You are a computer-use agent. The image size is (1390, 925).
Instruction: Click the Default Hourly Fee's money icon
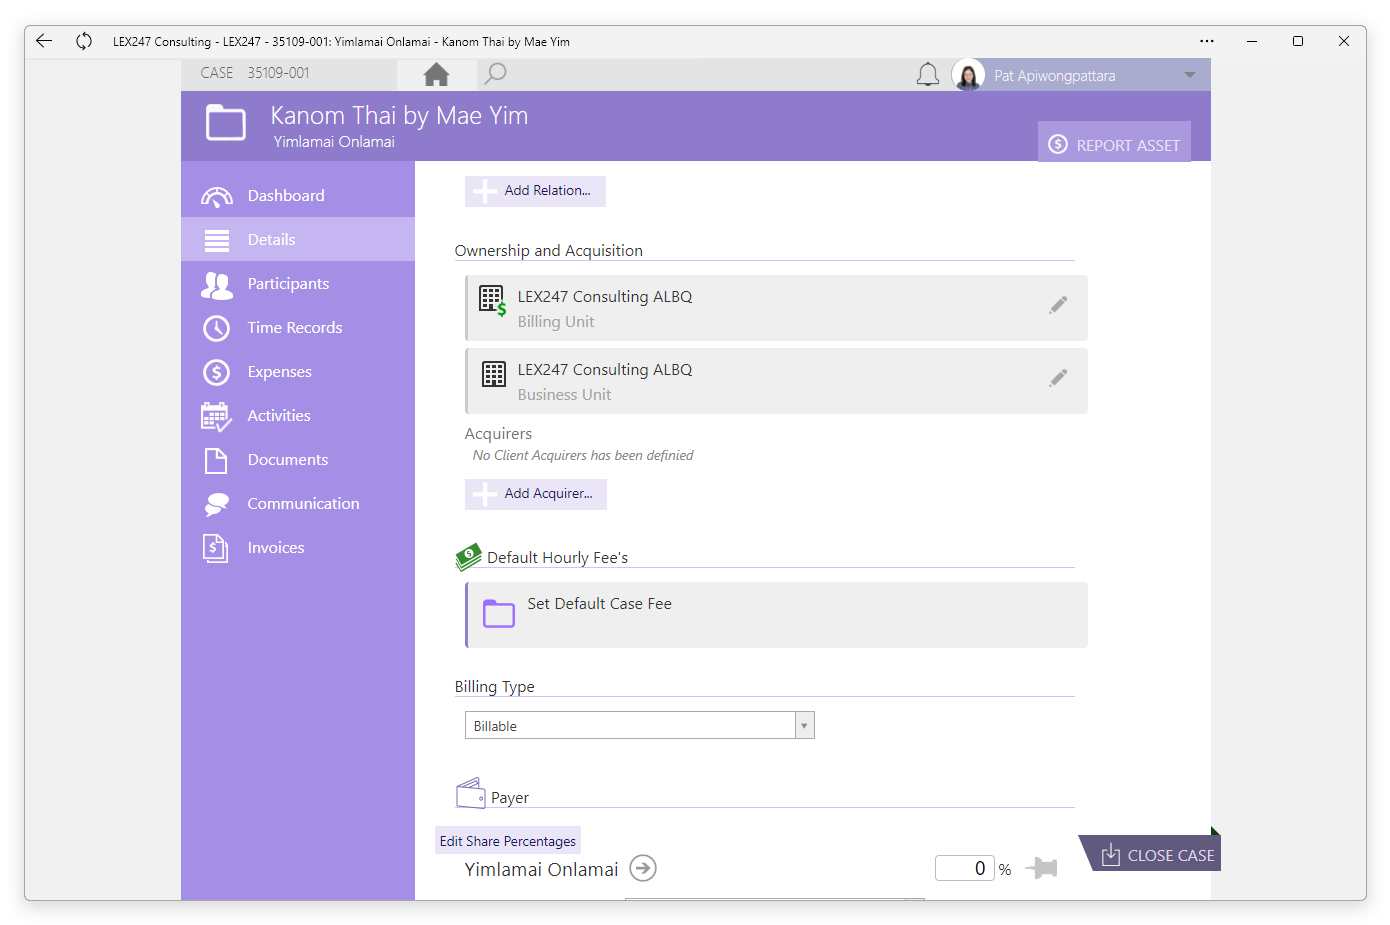pos(468,557)
